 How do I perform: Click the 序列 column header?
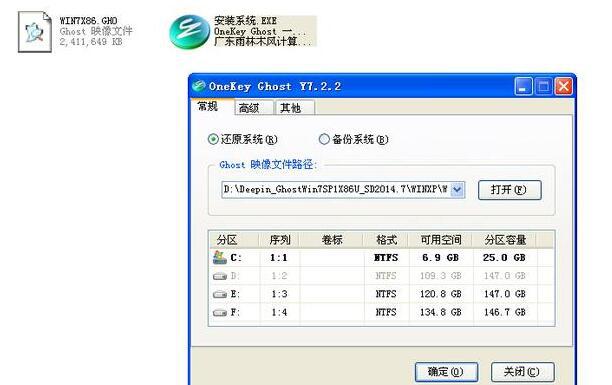pyautogui.click(x=279, y=240)
